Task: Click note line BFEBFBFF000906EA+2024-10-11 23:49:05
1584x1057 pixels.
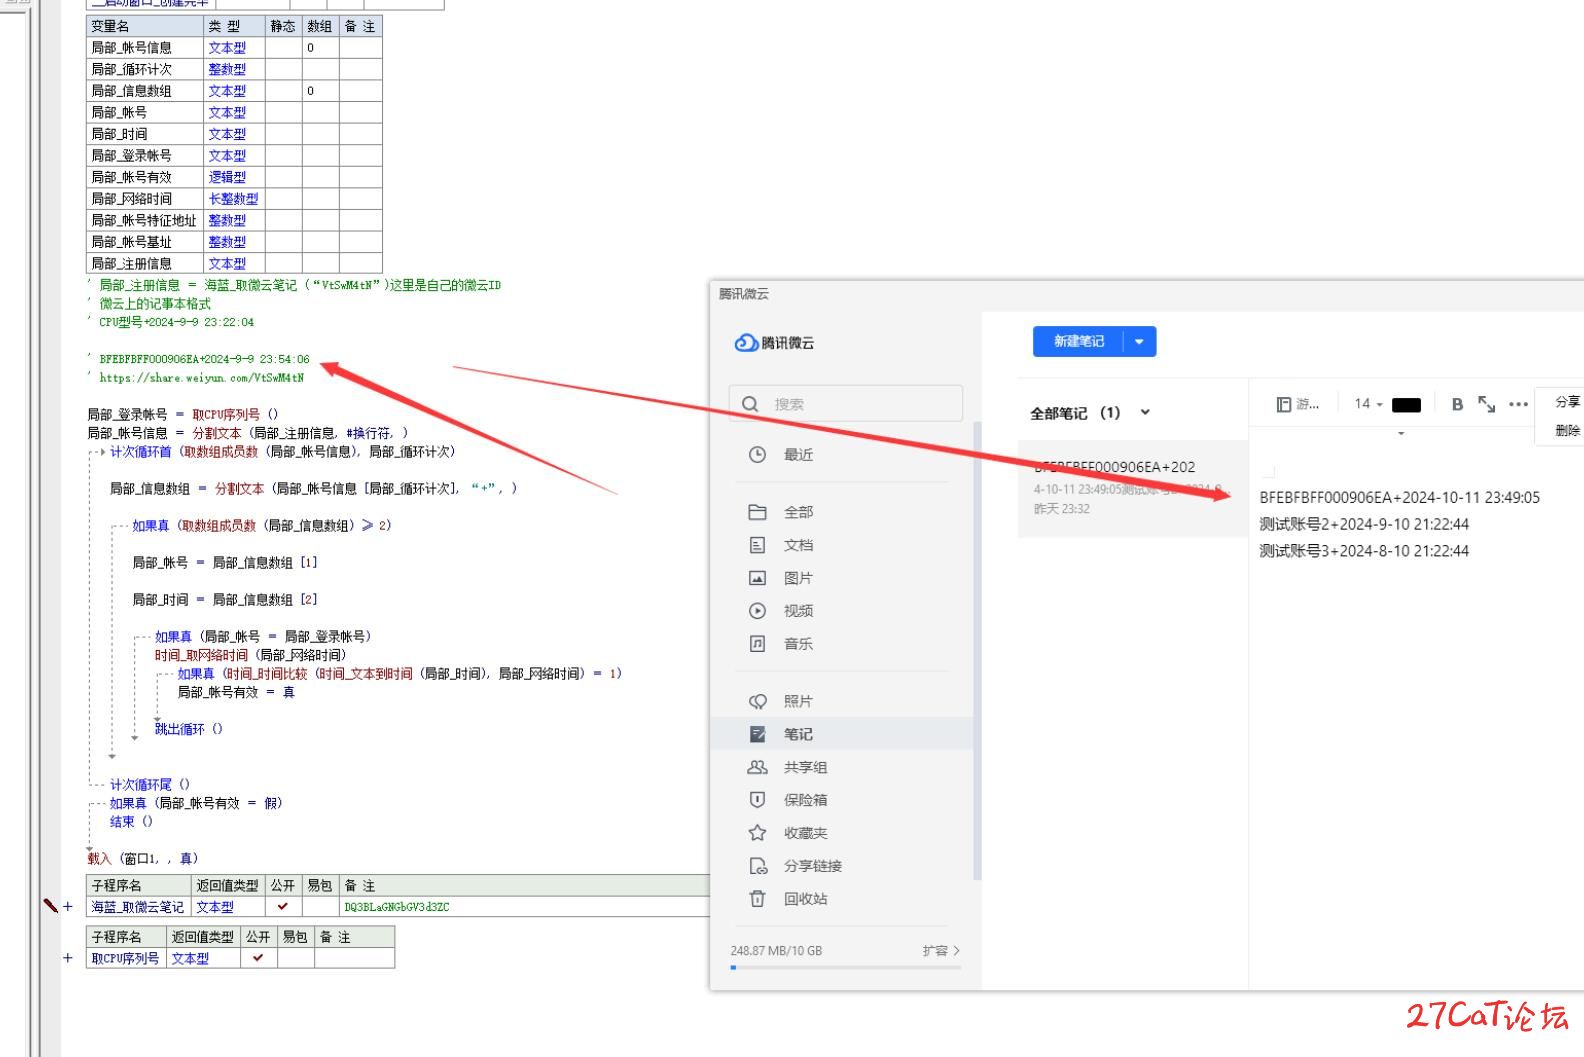Action: click(x=1399, y=497)
